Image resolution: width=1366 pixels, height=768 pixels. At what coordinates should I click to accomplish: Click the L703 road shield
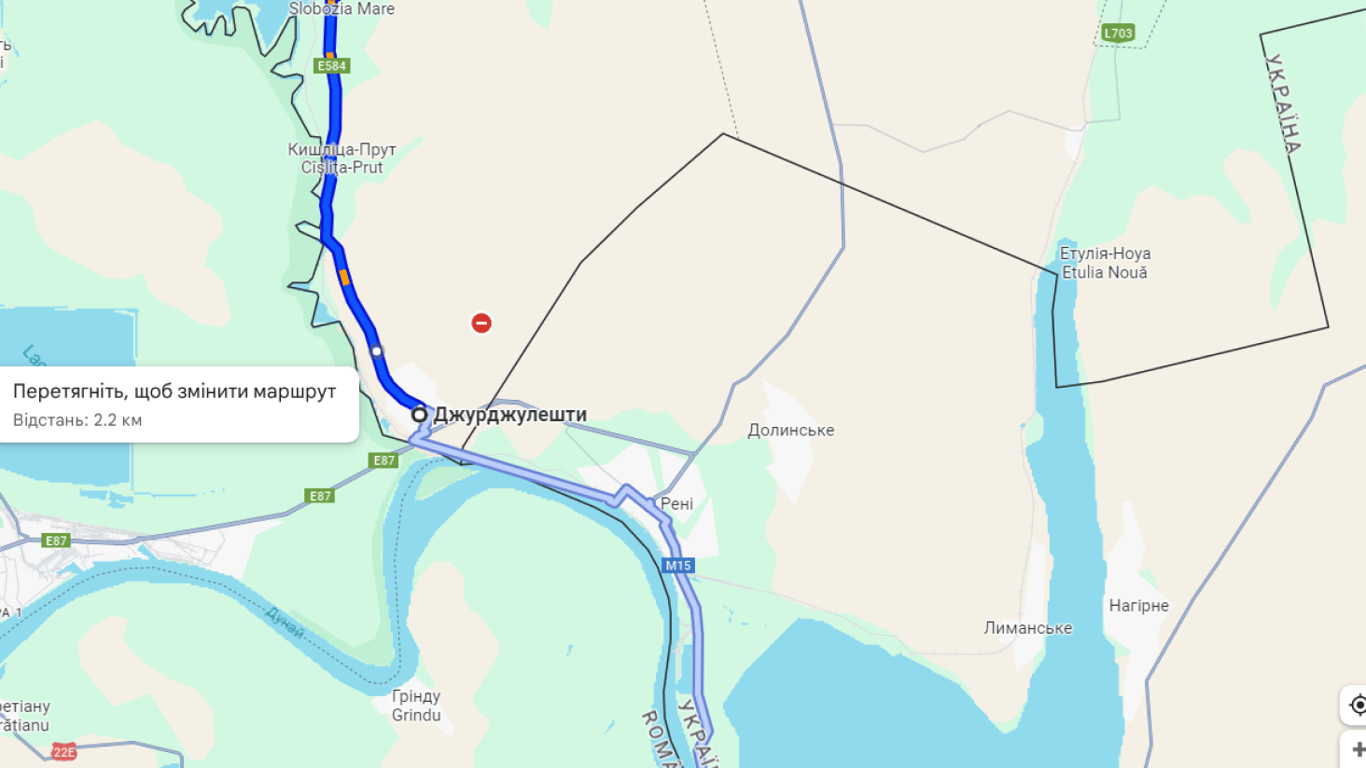1119,33
